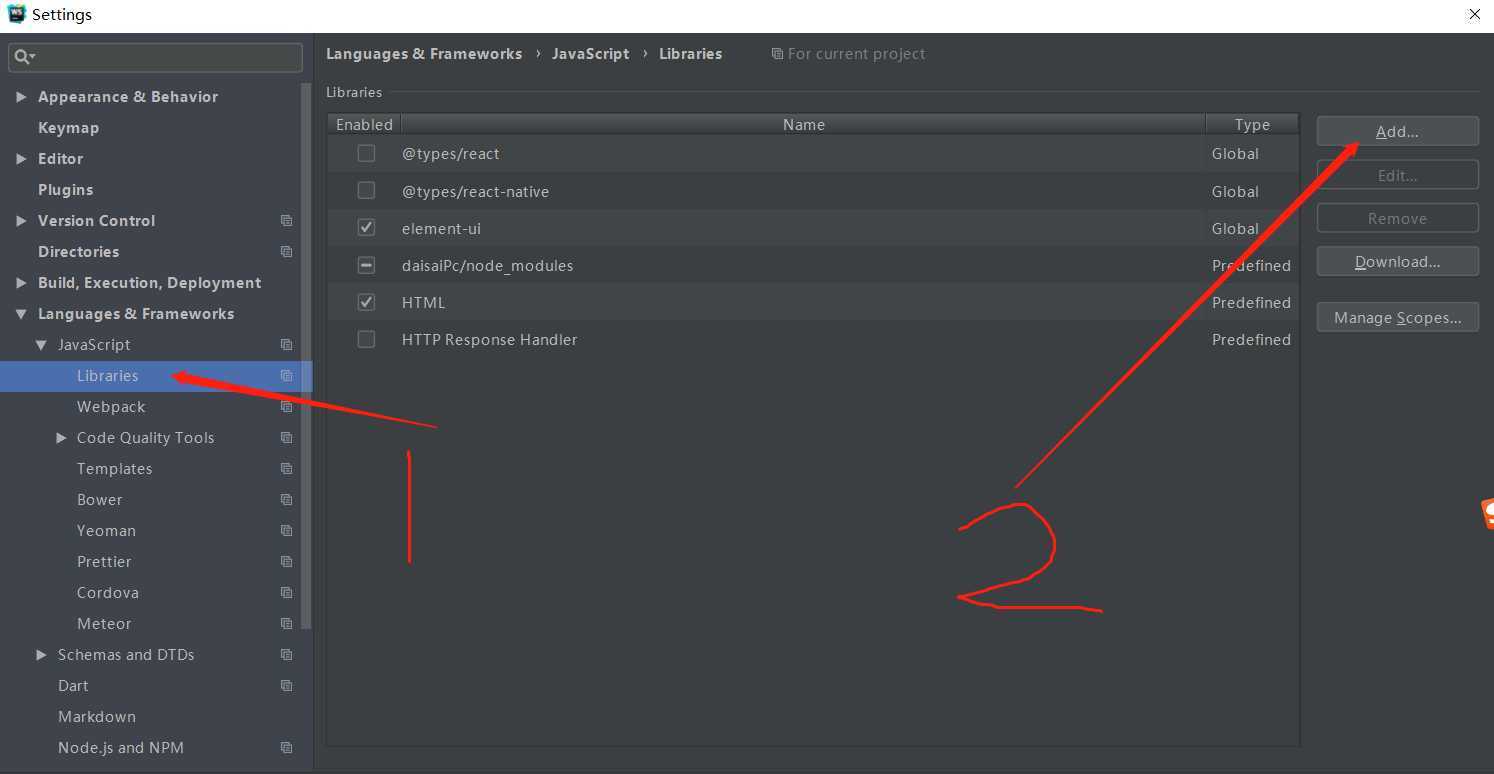Expand Schemas and DTDs arrow
Screen dimensions: 1494x774
[41, 655]
